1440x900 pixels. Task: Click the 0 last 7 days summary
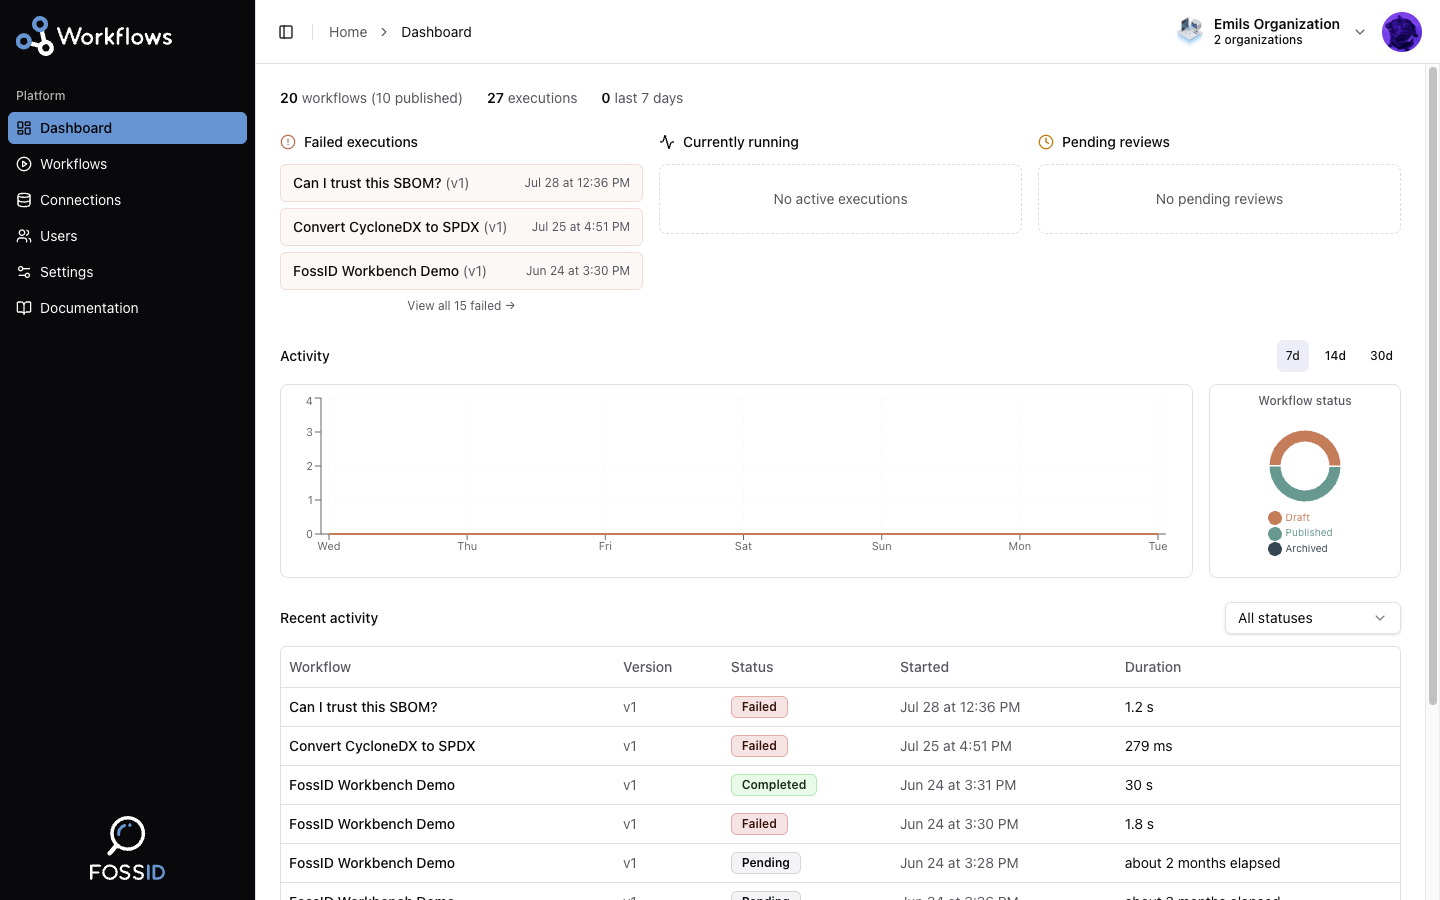(642, 98)
